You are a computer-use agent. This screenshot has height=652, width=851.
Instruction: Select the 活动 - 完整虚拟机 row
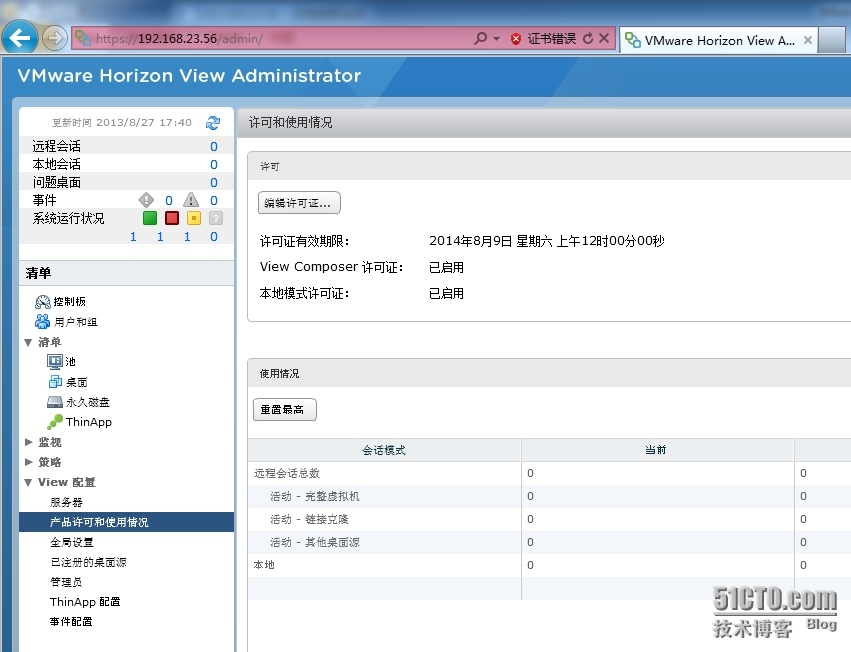(x=549, y=496)
